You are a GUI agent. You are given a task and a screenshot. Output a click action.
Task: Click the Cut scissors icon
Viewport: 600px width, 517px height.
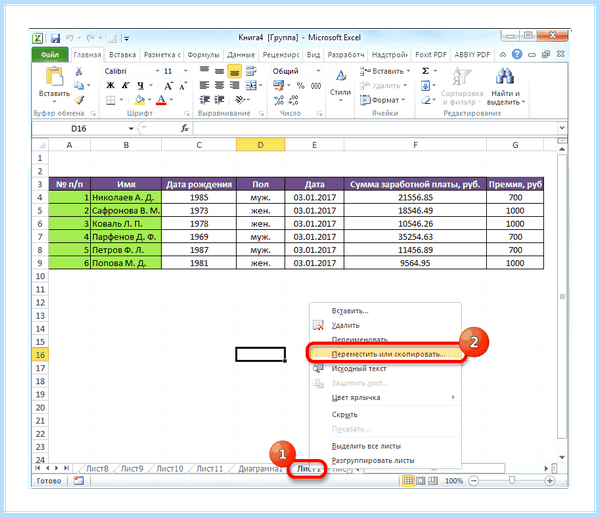point(79,72)
